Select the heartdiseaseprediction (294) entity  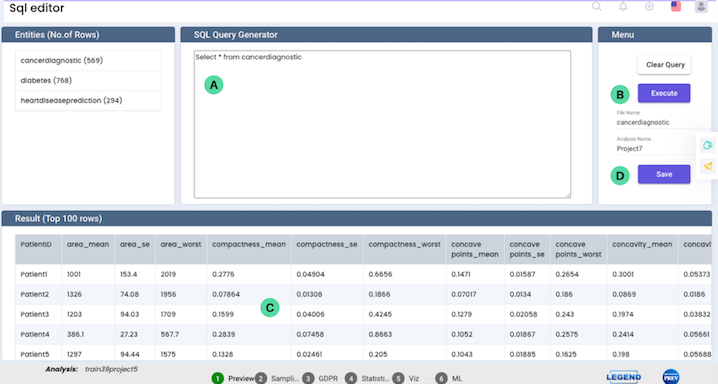[x=88, y=100]
